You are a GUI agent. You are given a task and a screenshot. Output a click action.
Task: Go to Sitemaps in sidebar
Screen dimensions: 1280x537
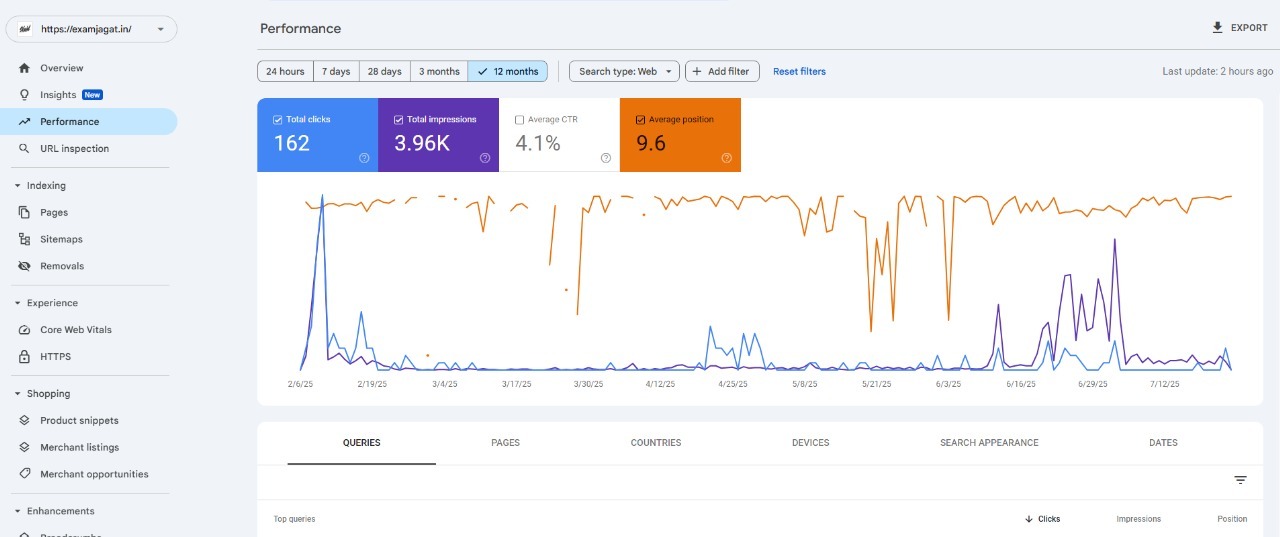61,240
